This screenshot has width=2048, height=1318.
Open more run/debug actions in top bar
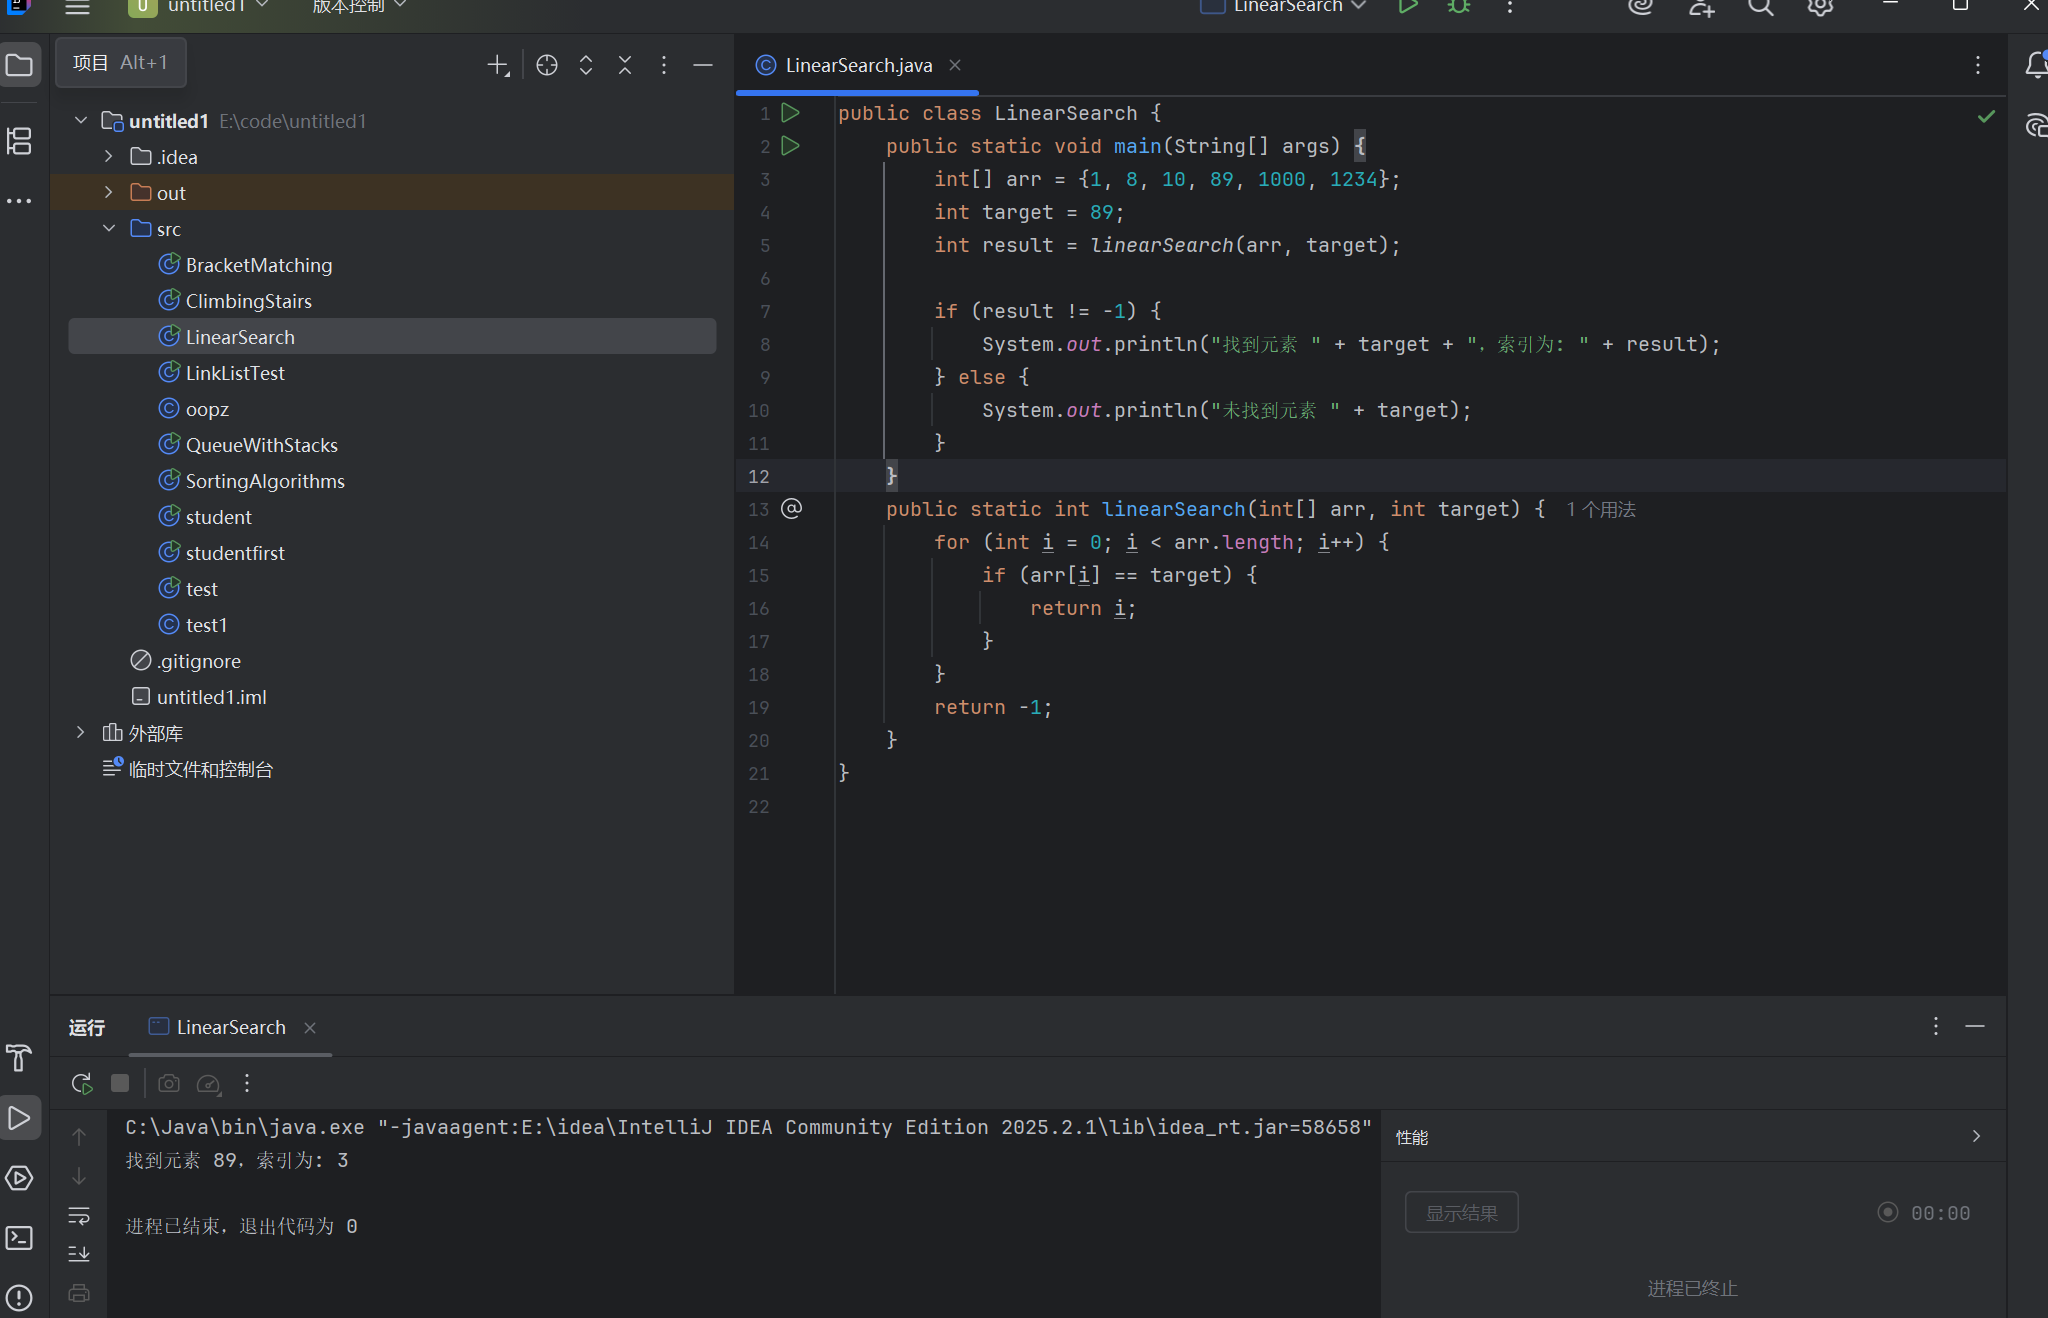1510,7
